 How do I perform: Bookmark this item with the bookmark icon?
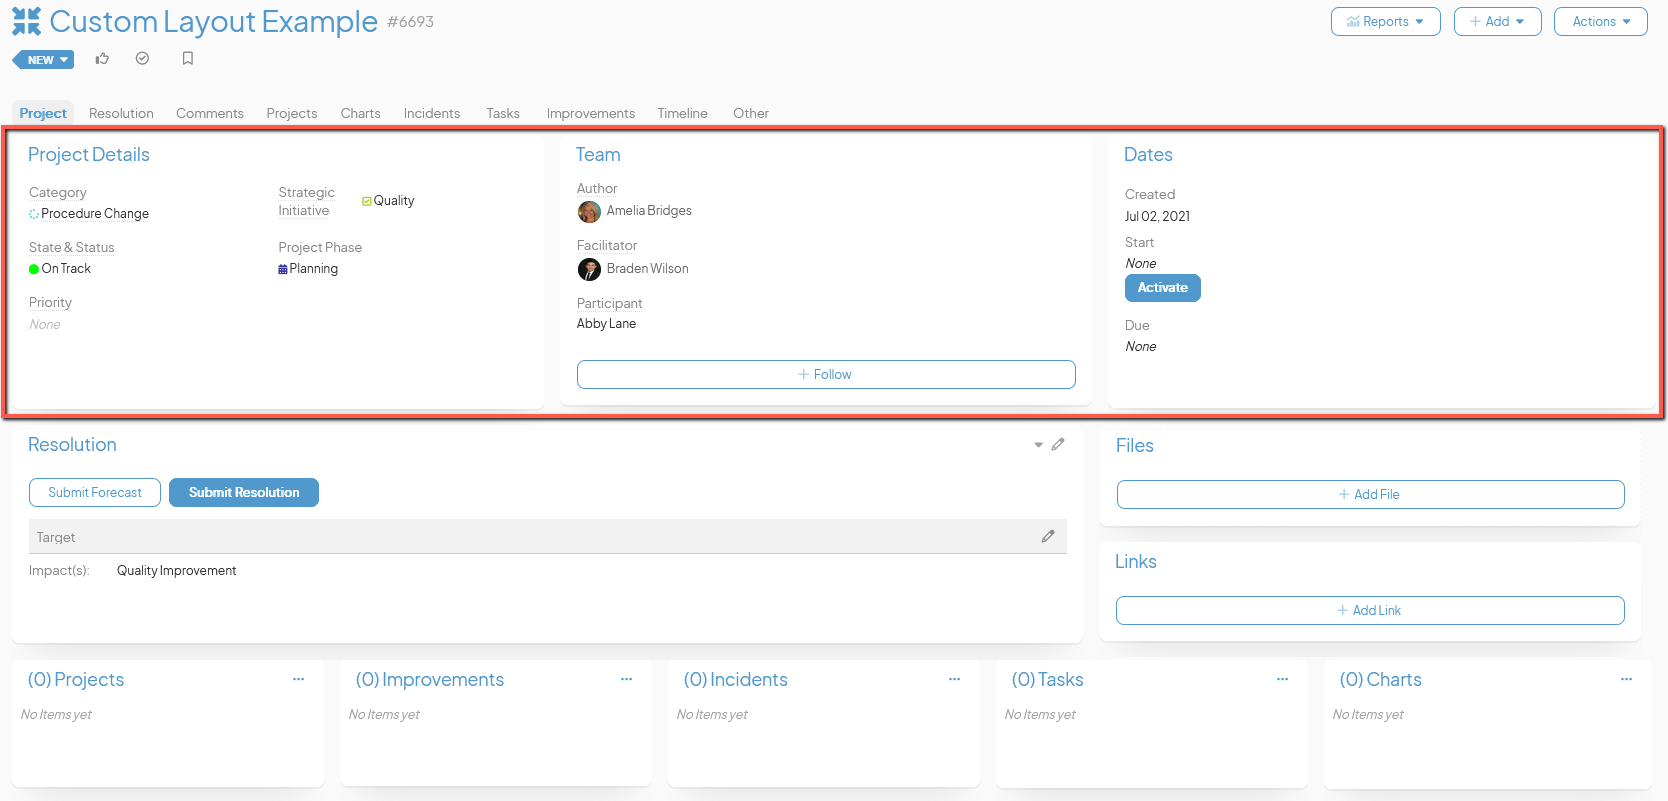[187, 59]
